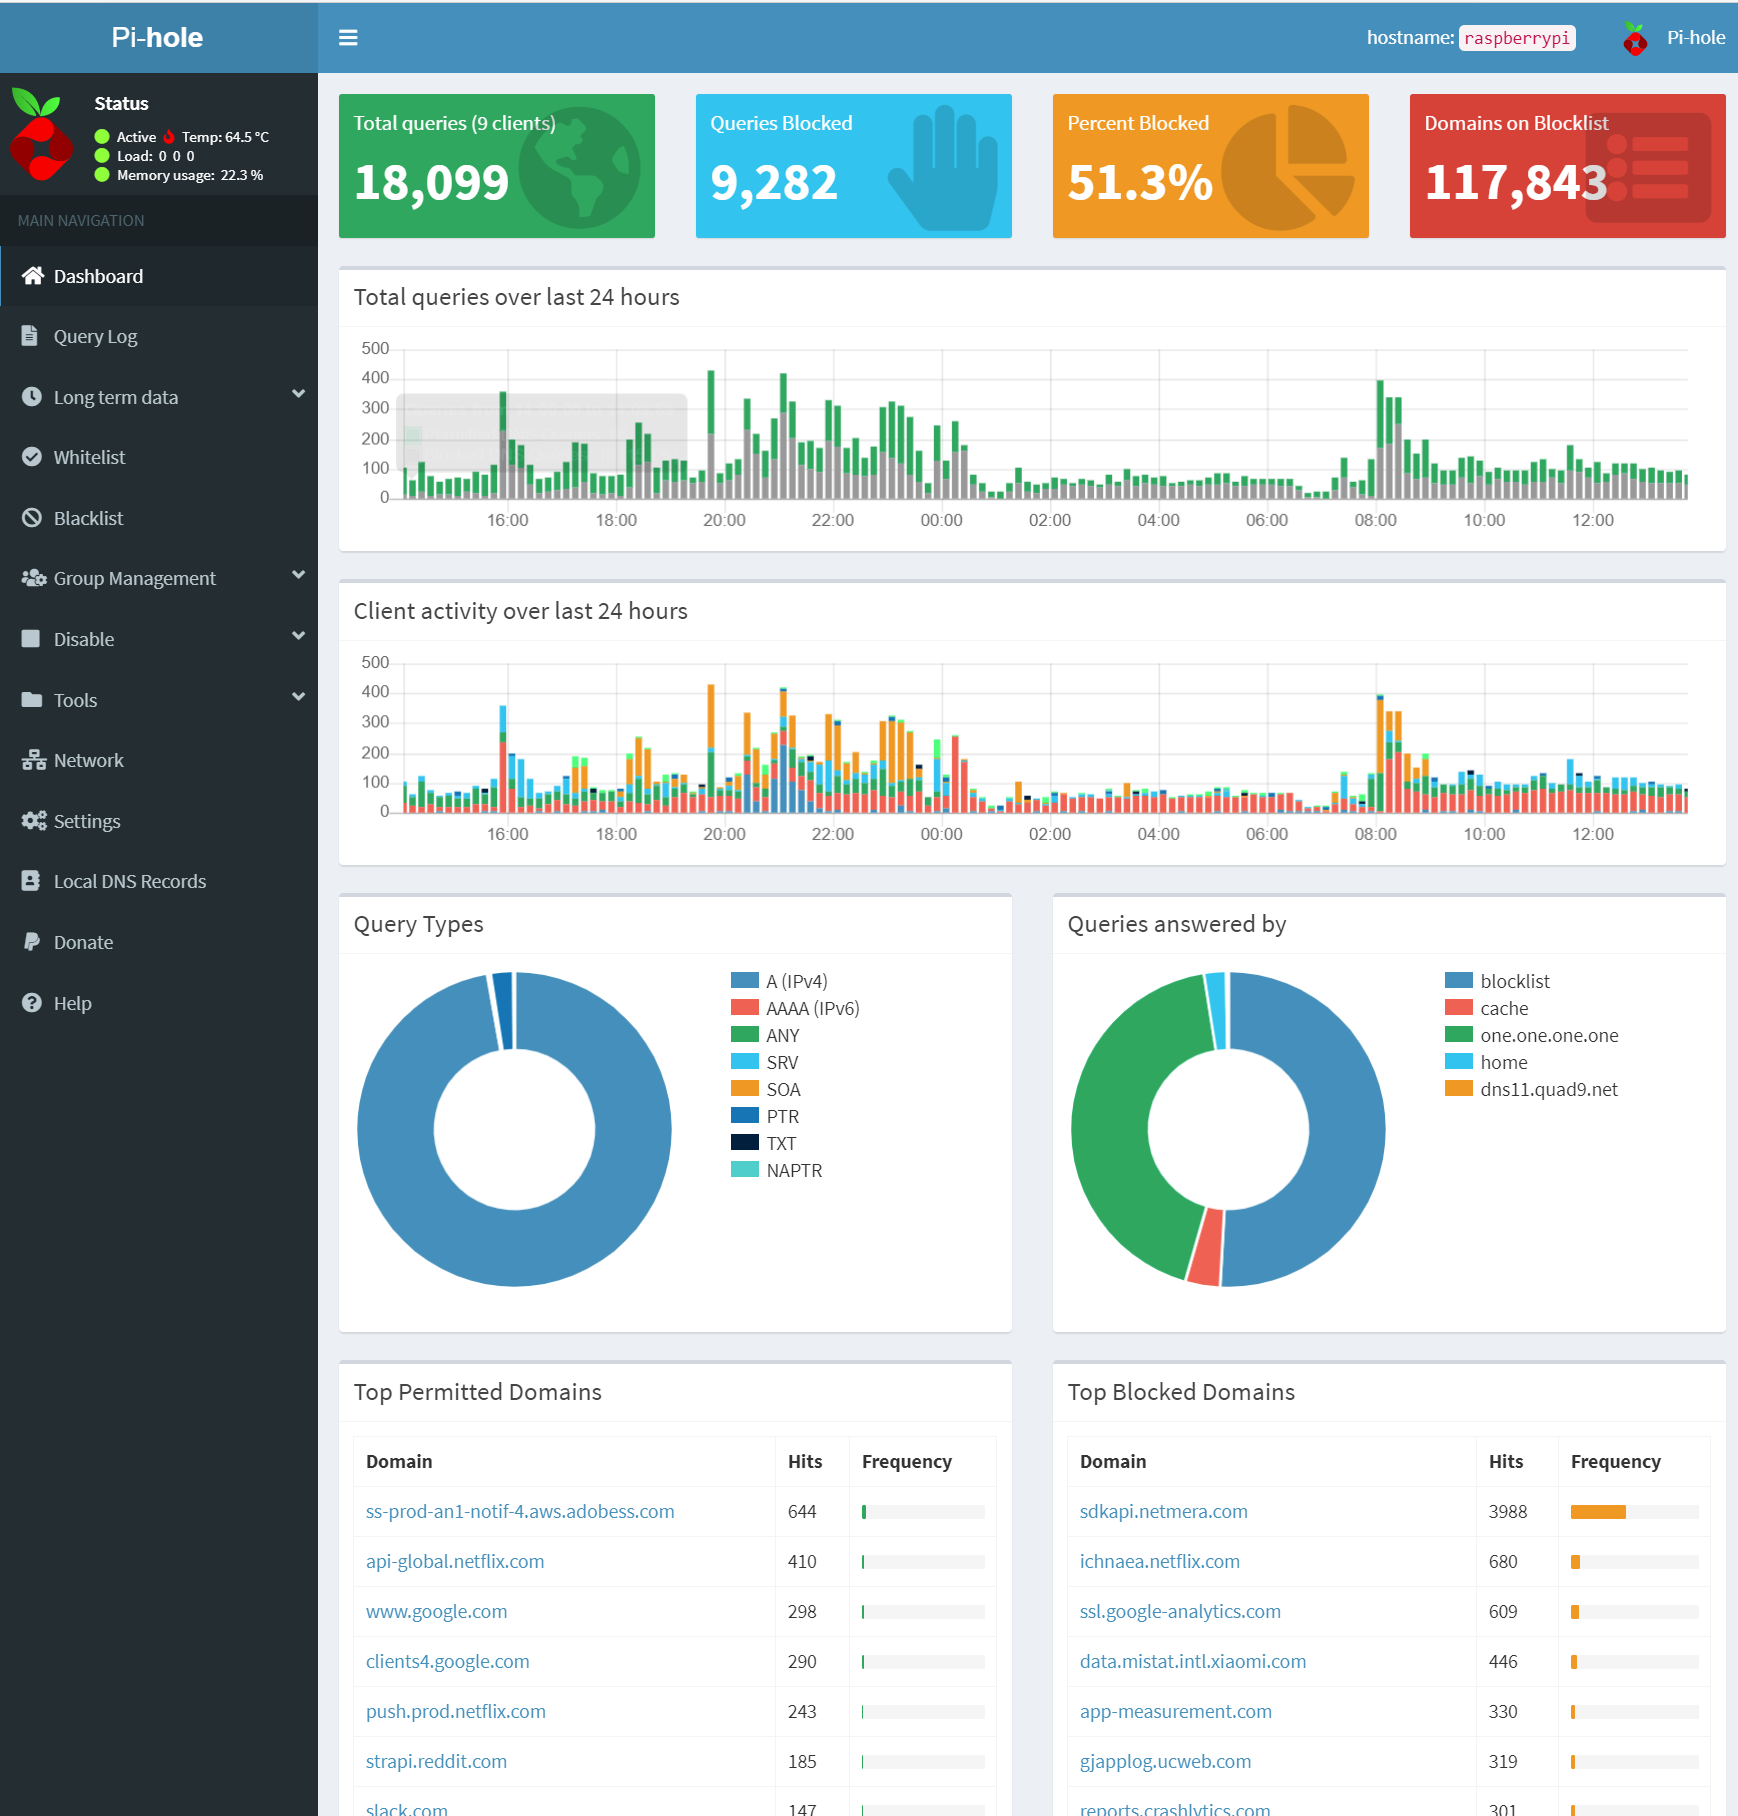Screen dimensions: 1738x1816
Task: Open www.google.com permitted domain link
Action: tap(436, 1611)
